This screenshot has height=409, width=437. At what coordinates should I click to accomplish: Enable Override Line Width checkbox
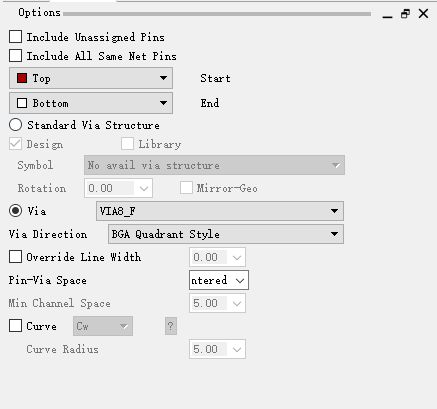pyautogui.click(x=15, y=257)
